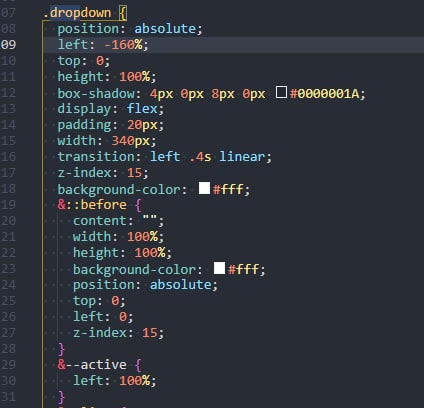Click hex value #0000001A

tap(325, 94)
